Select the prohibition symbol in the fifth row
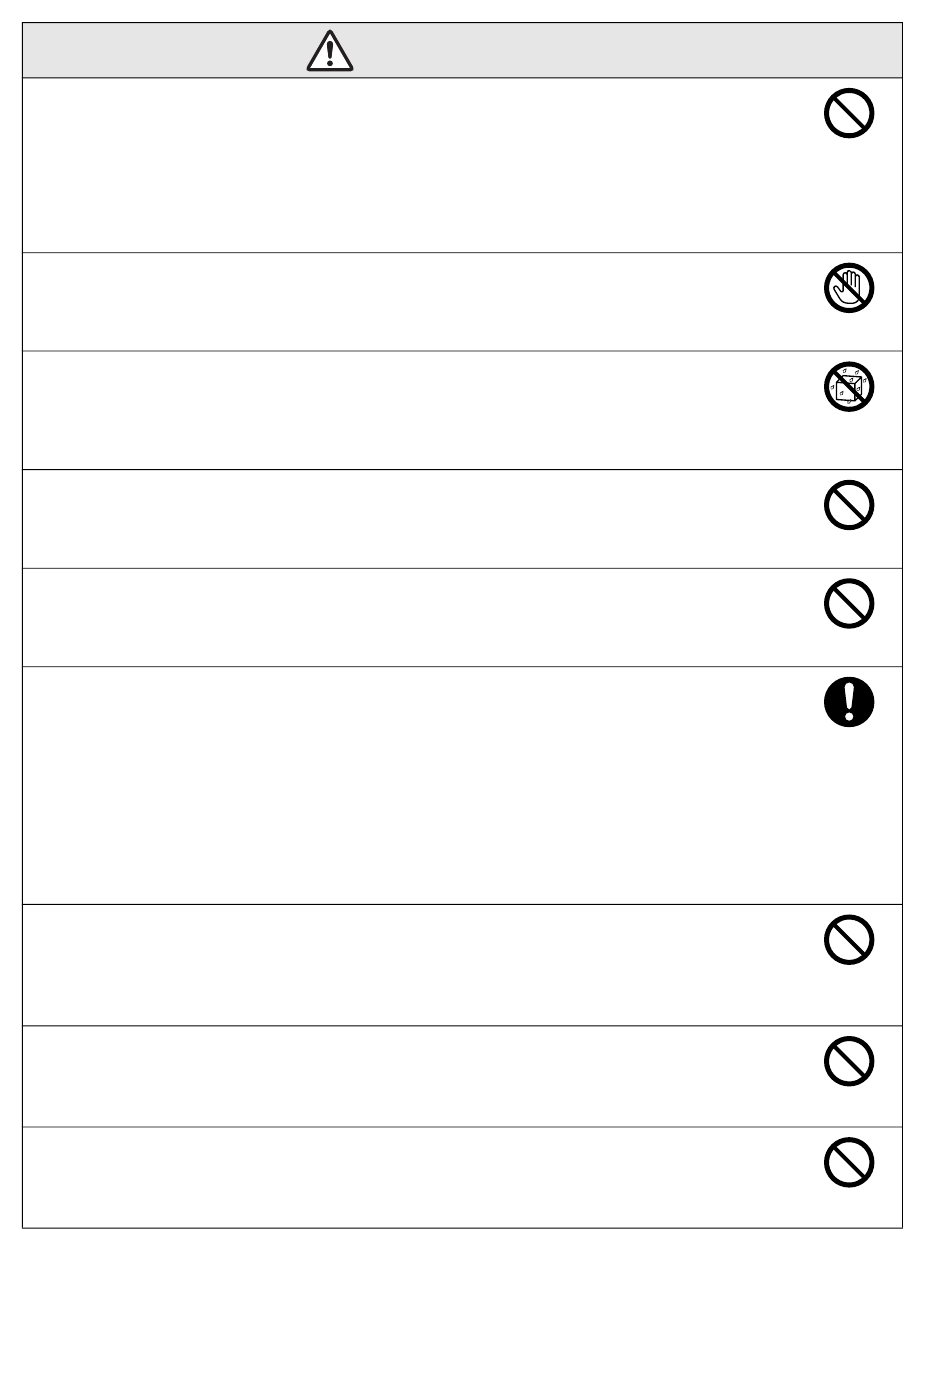 [x=849, y=604]
